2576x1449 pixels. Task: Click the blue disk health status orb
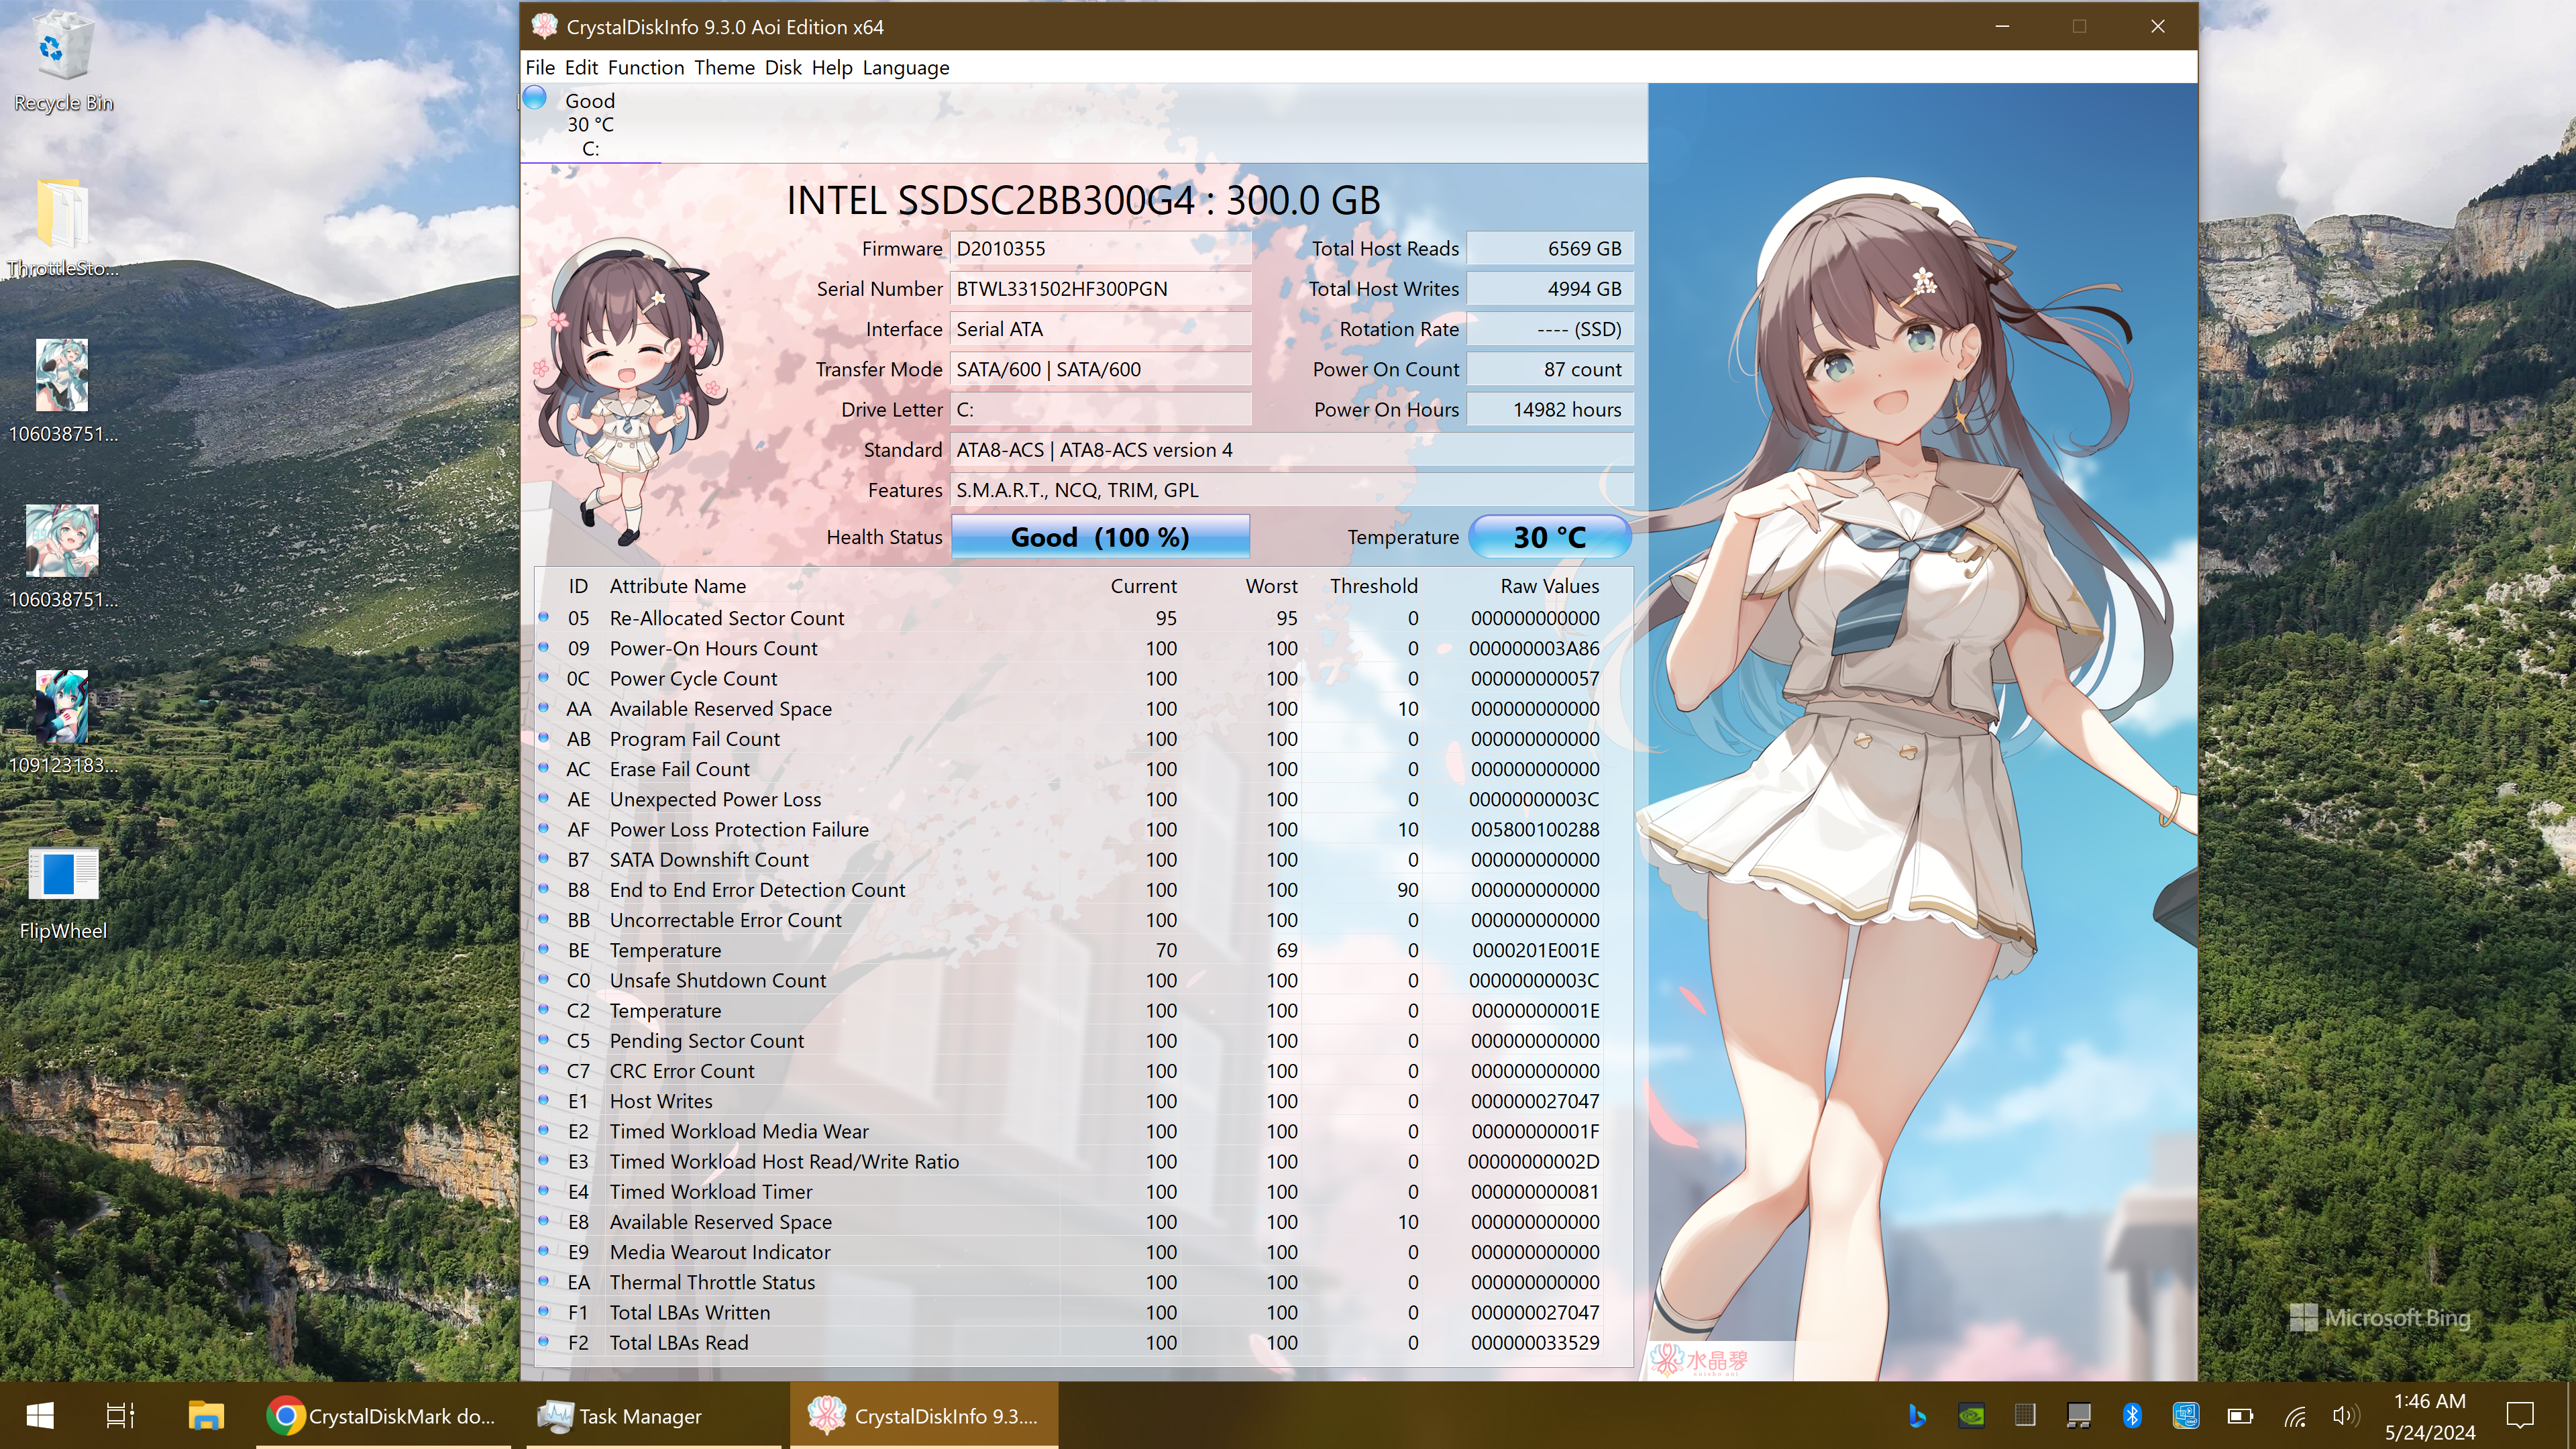pyautogui.click(x=535, y=98)
